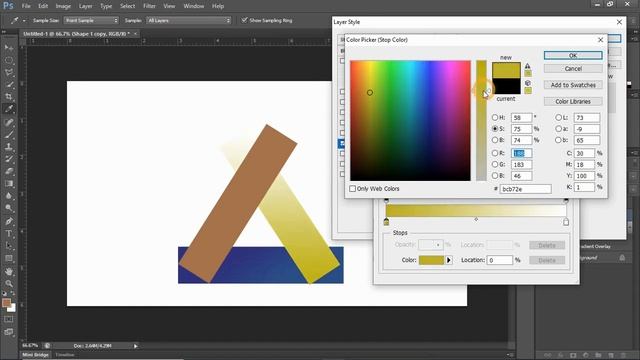
Task: Select the right white gradient color stop
Action: pos(566,222)
